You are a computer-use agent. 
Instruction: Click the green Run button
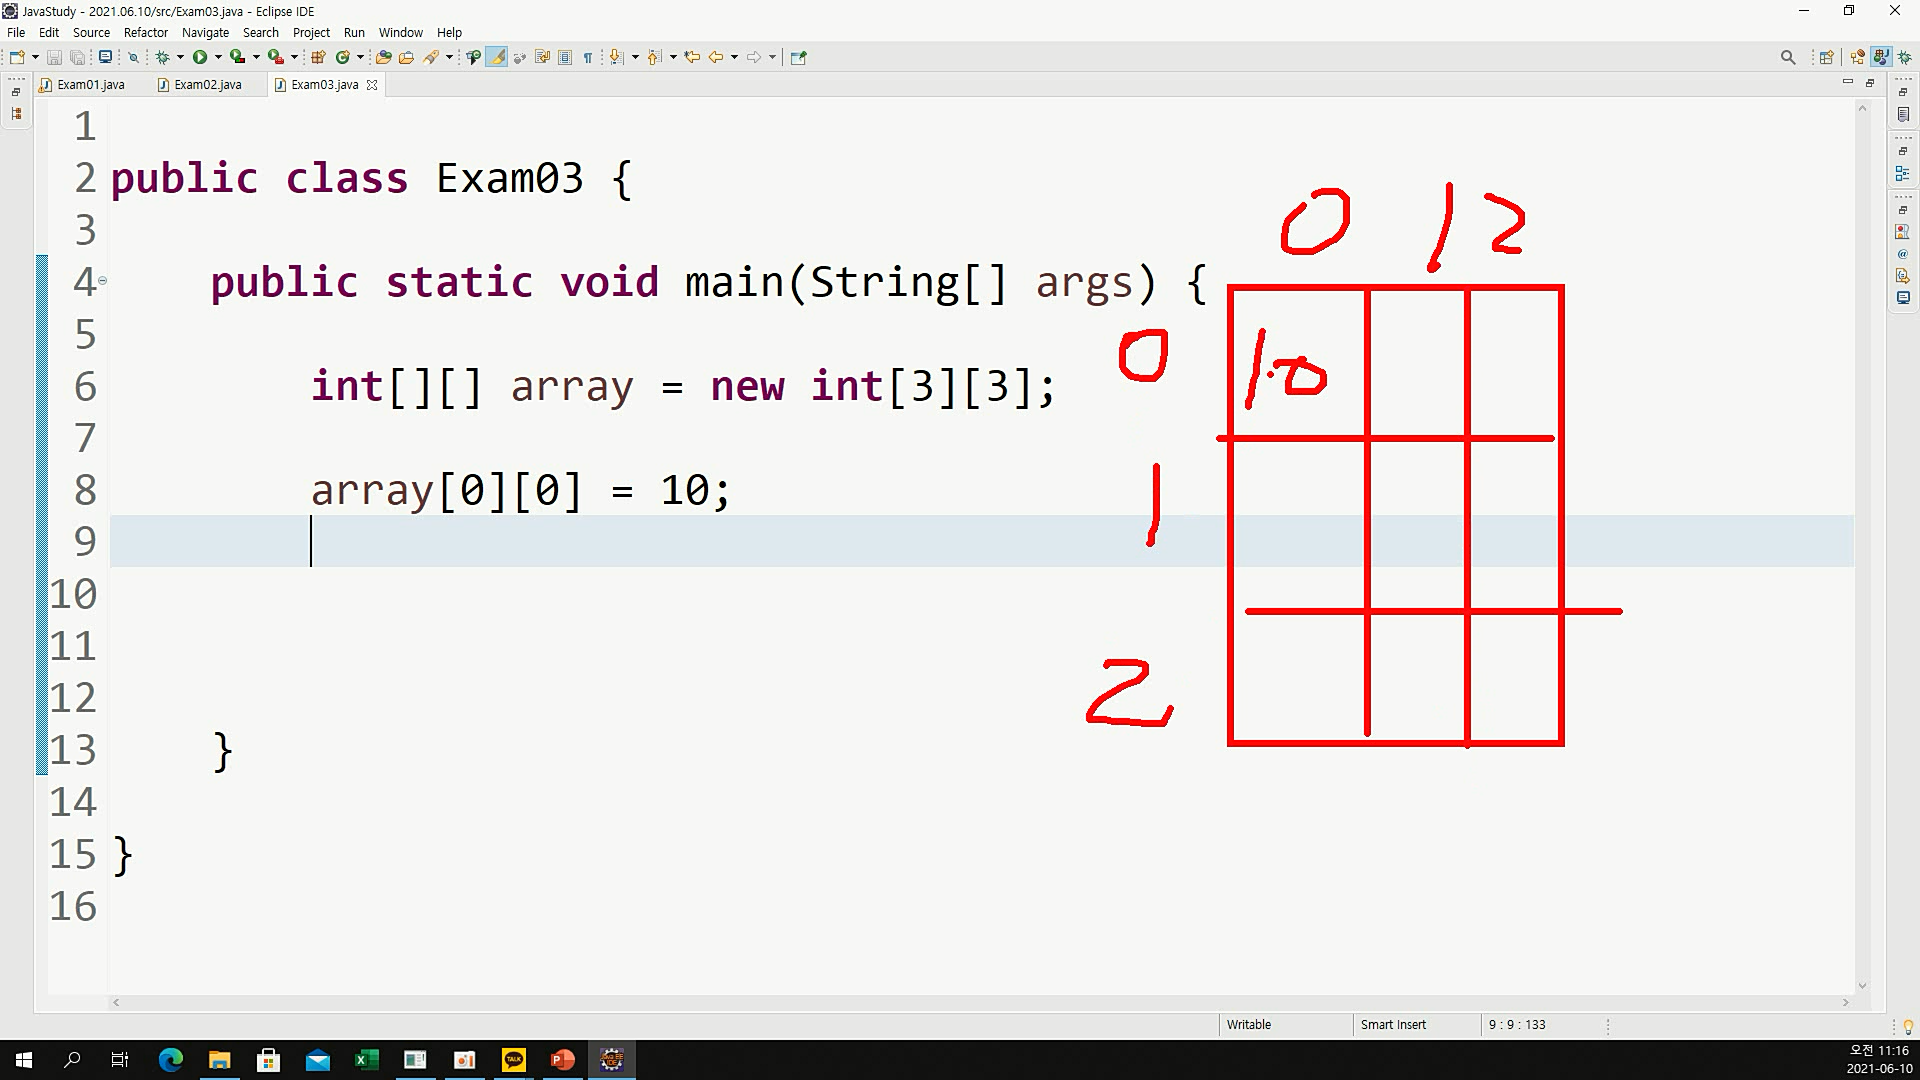click(x=200, y=57)
